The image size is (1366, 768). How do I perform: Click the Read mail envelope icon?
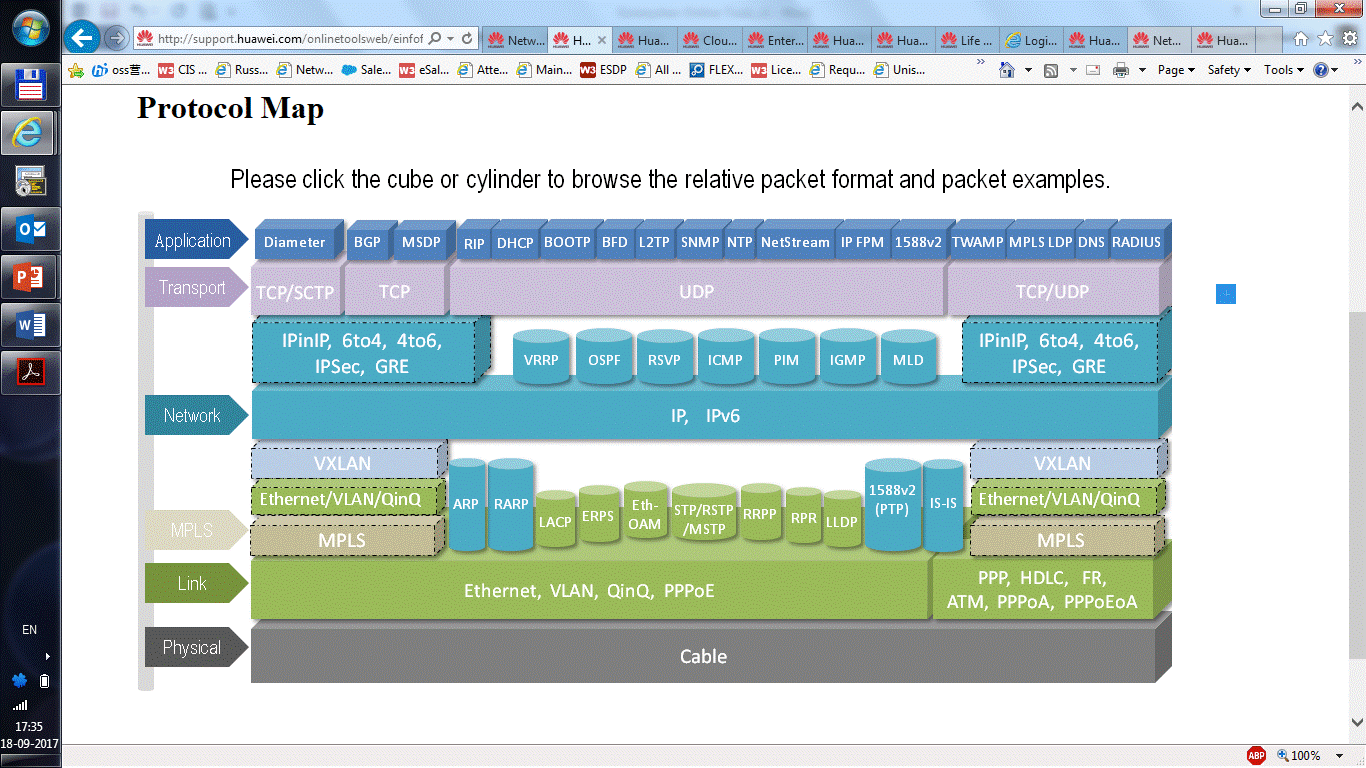1093,70
